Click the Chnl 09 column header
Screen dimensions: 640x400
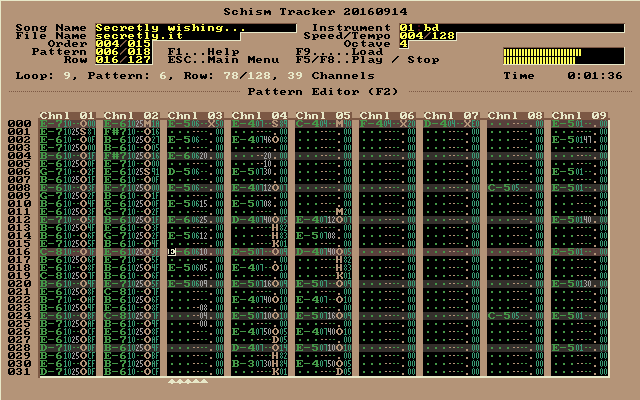pyautogui.click(x=579, y=116)
